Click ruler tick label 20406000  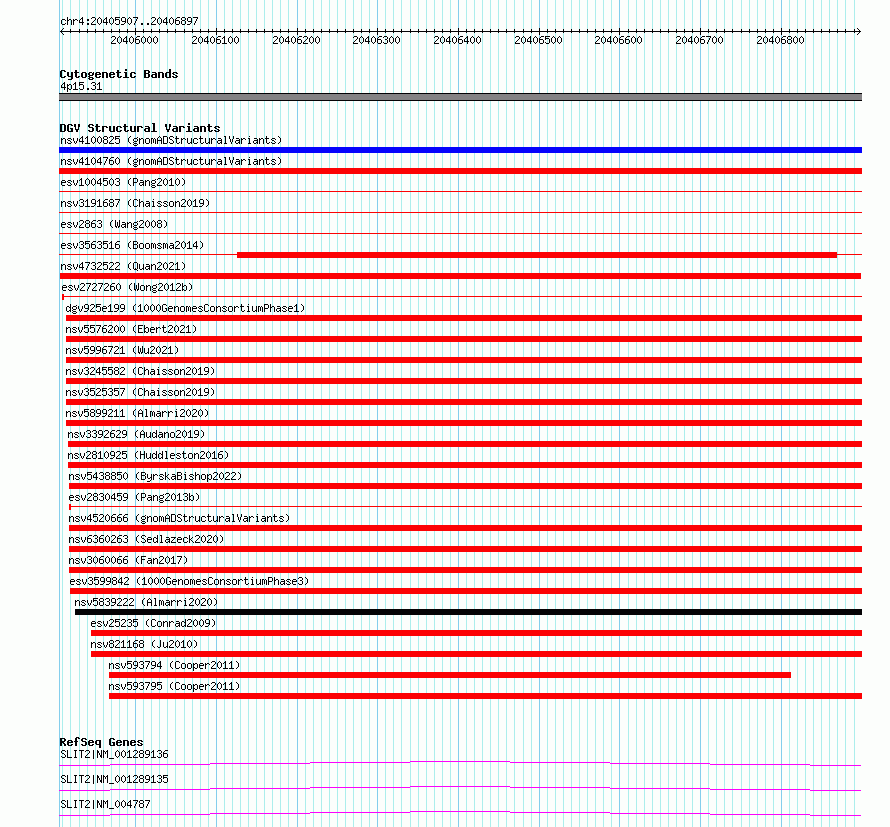[x=135, y=40]
